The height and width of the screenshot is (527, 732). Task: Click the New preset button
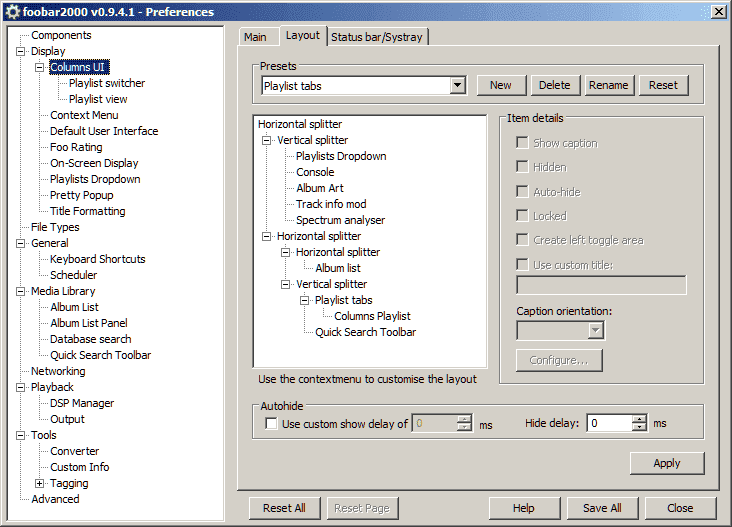(x=501, y=86)
